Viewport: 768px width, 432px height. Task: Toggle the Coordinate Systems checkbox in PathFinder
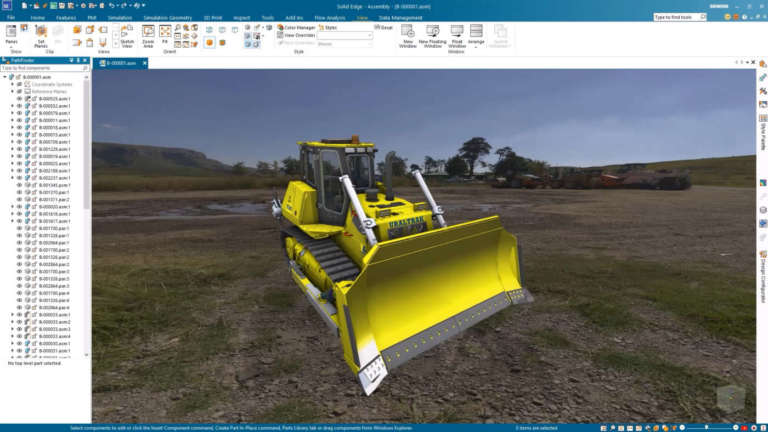click(x=20, y=84)
